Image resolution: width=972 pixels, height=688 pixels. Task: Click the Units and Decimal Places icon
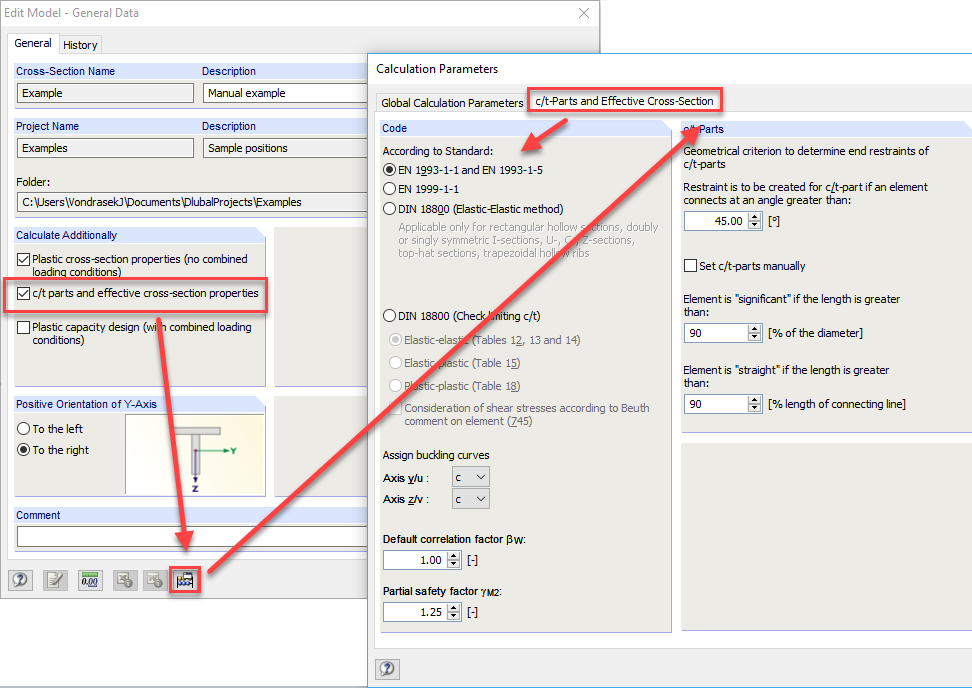[89, 580]
